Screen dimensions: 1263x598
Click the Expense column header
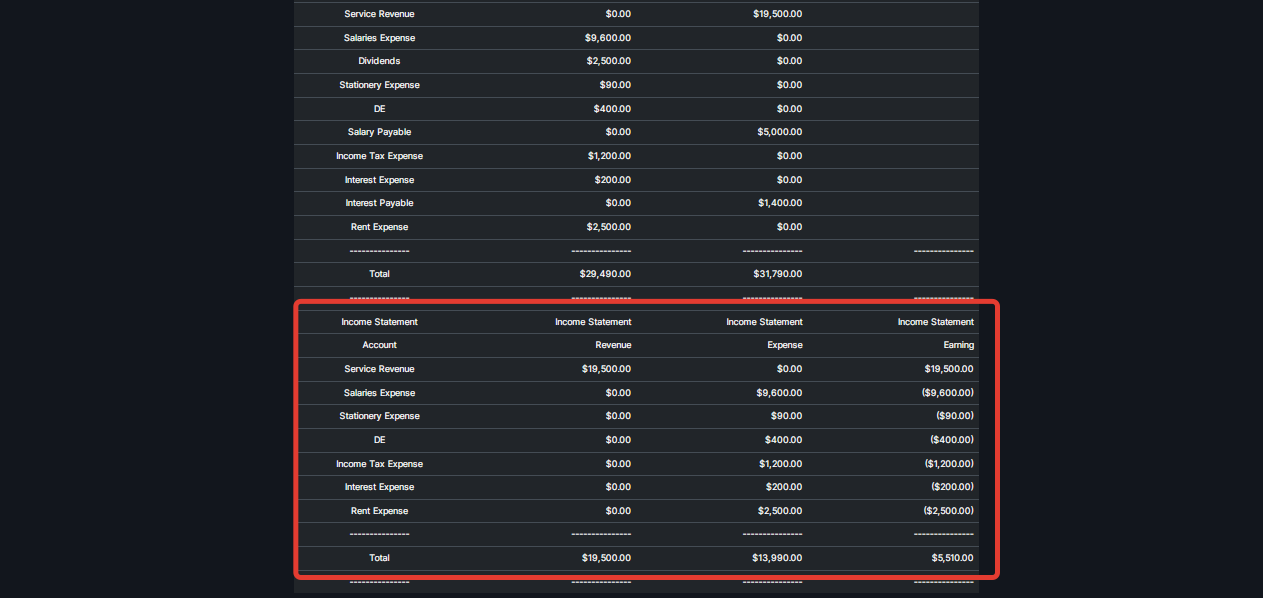(784, 345)
